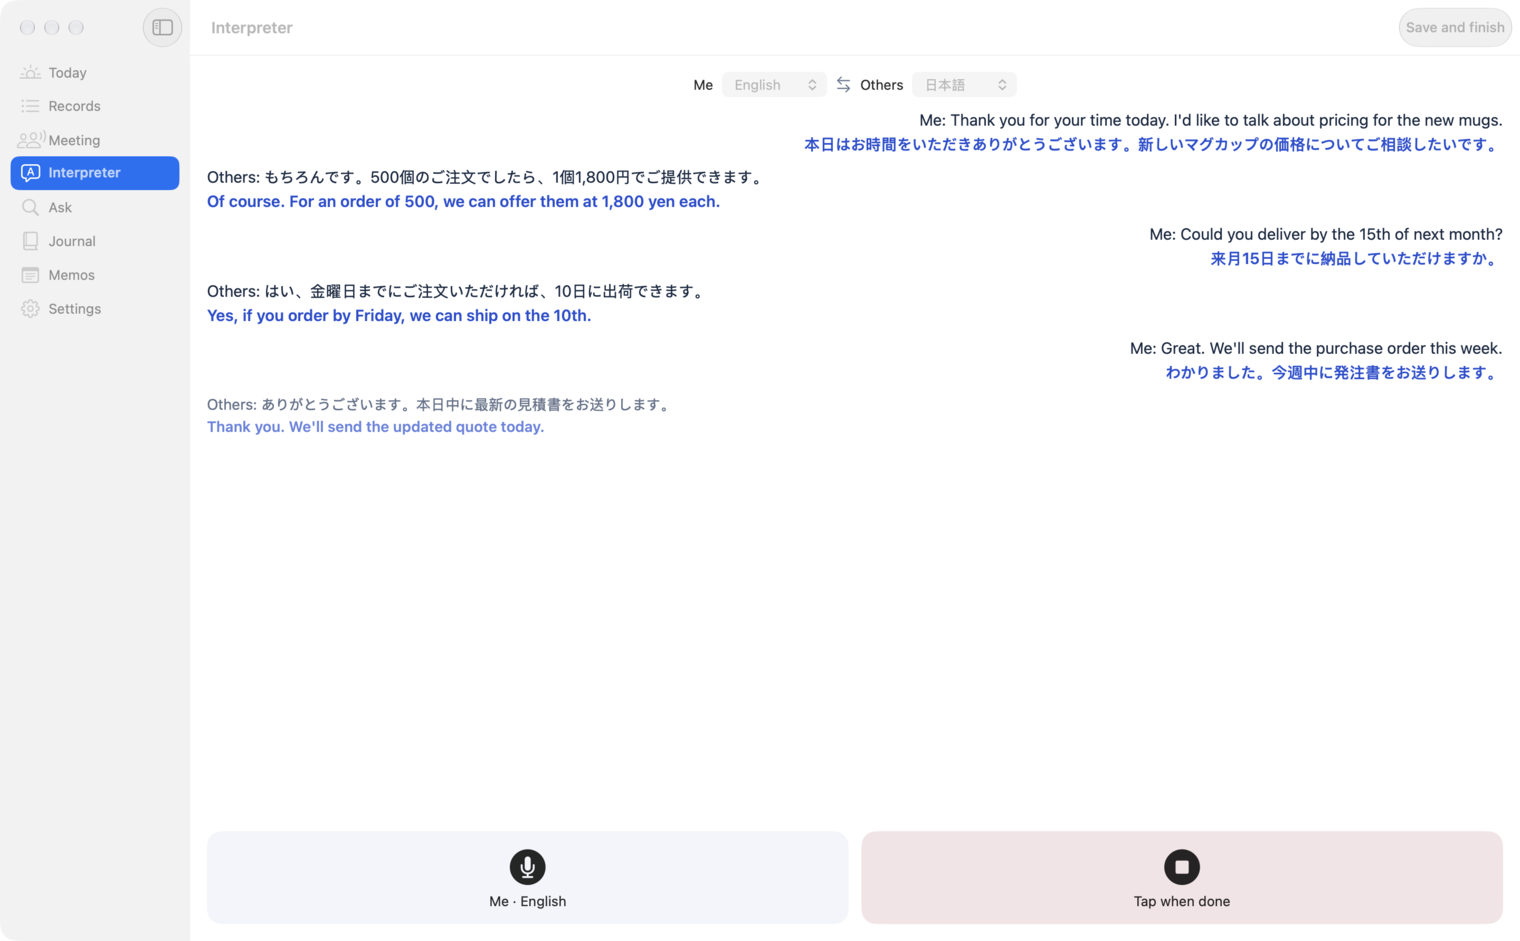The width and height of the screenshot is (1520, 941).
Task: Click the Meeting people icon
Action: click(31, 140)
